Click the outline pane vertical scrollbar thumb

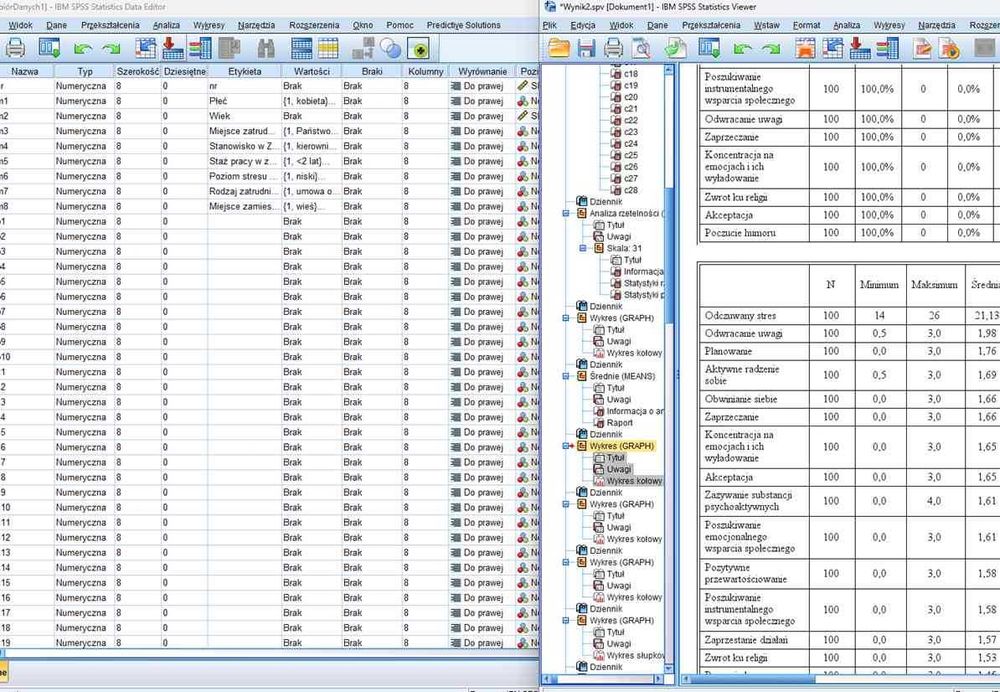(x=668, y=254)
